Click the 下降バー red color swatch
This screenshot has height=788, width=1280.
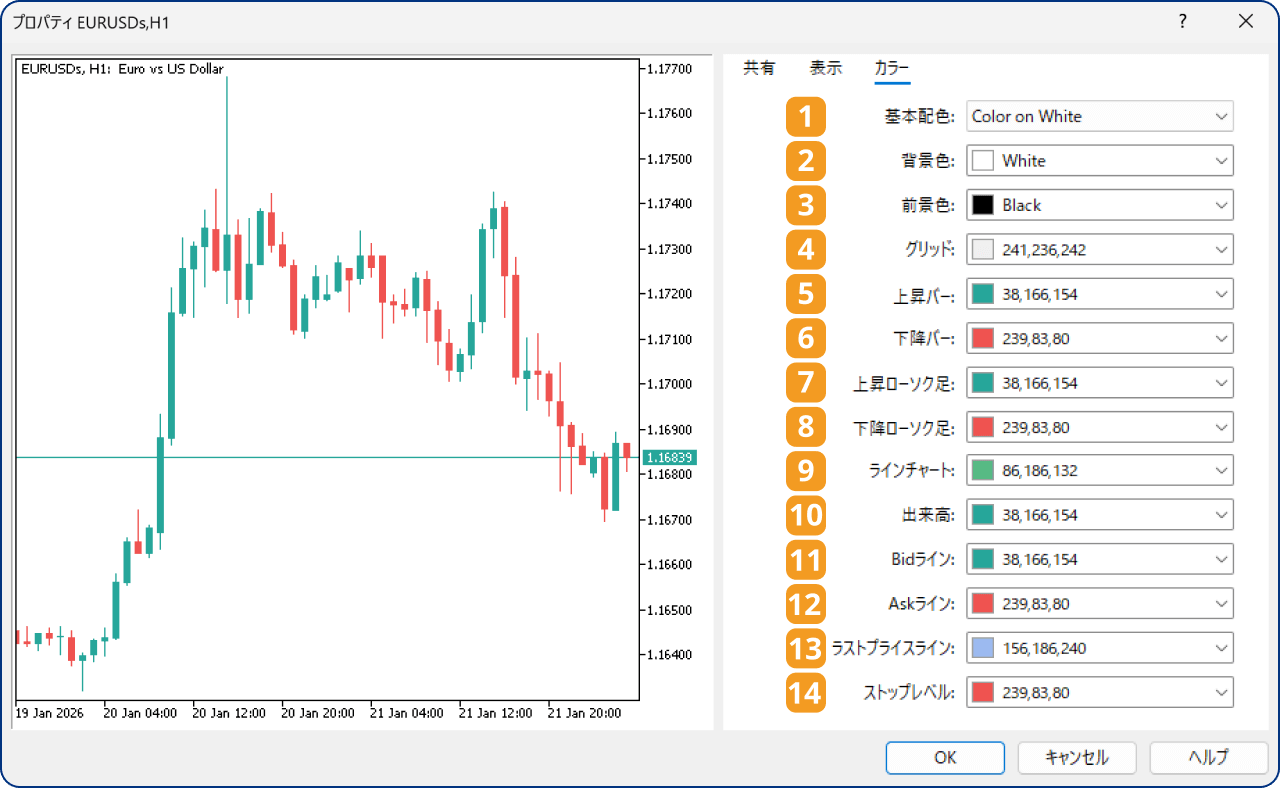tap(983, 339)
